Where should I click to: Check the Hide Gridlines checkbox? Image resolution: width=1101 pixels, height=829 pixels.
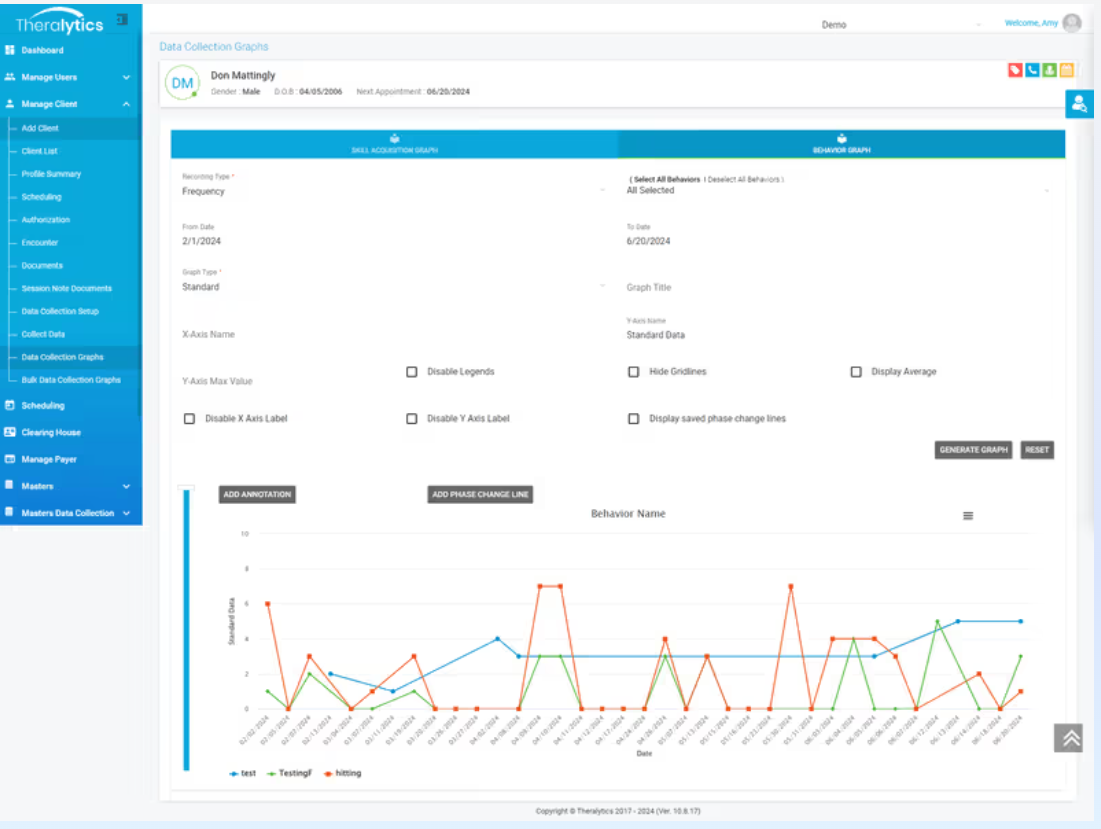(x=633, y=371)
